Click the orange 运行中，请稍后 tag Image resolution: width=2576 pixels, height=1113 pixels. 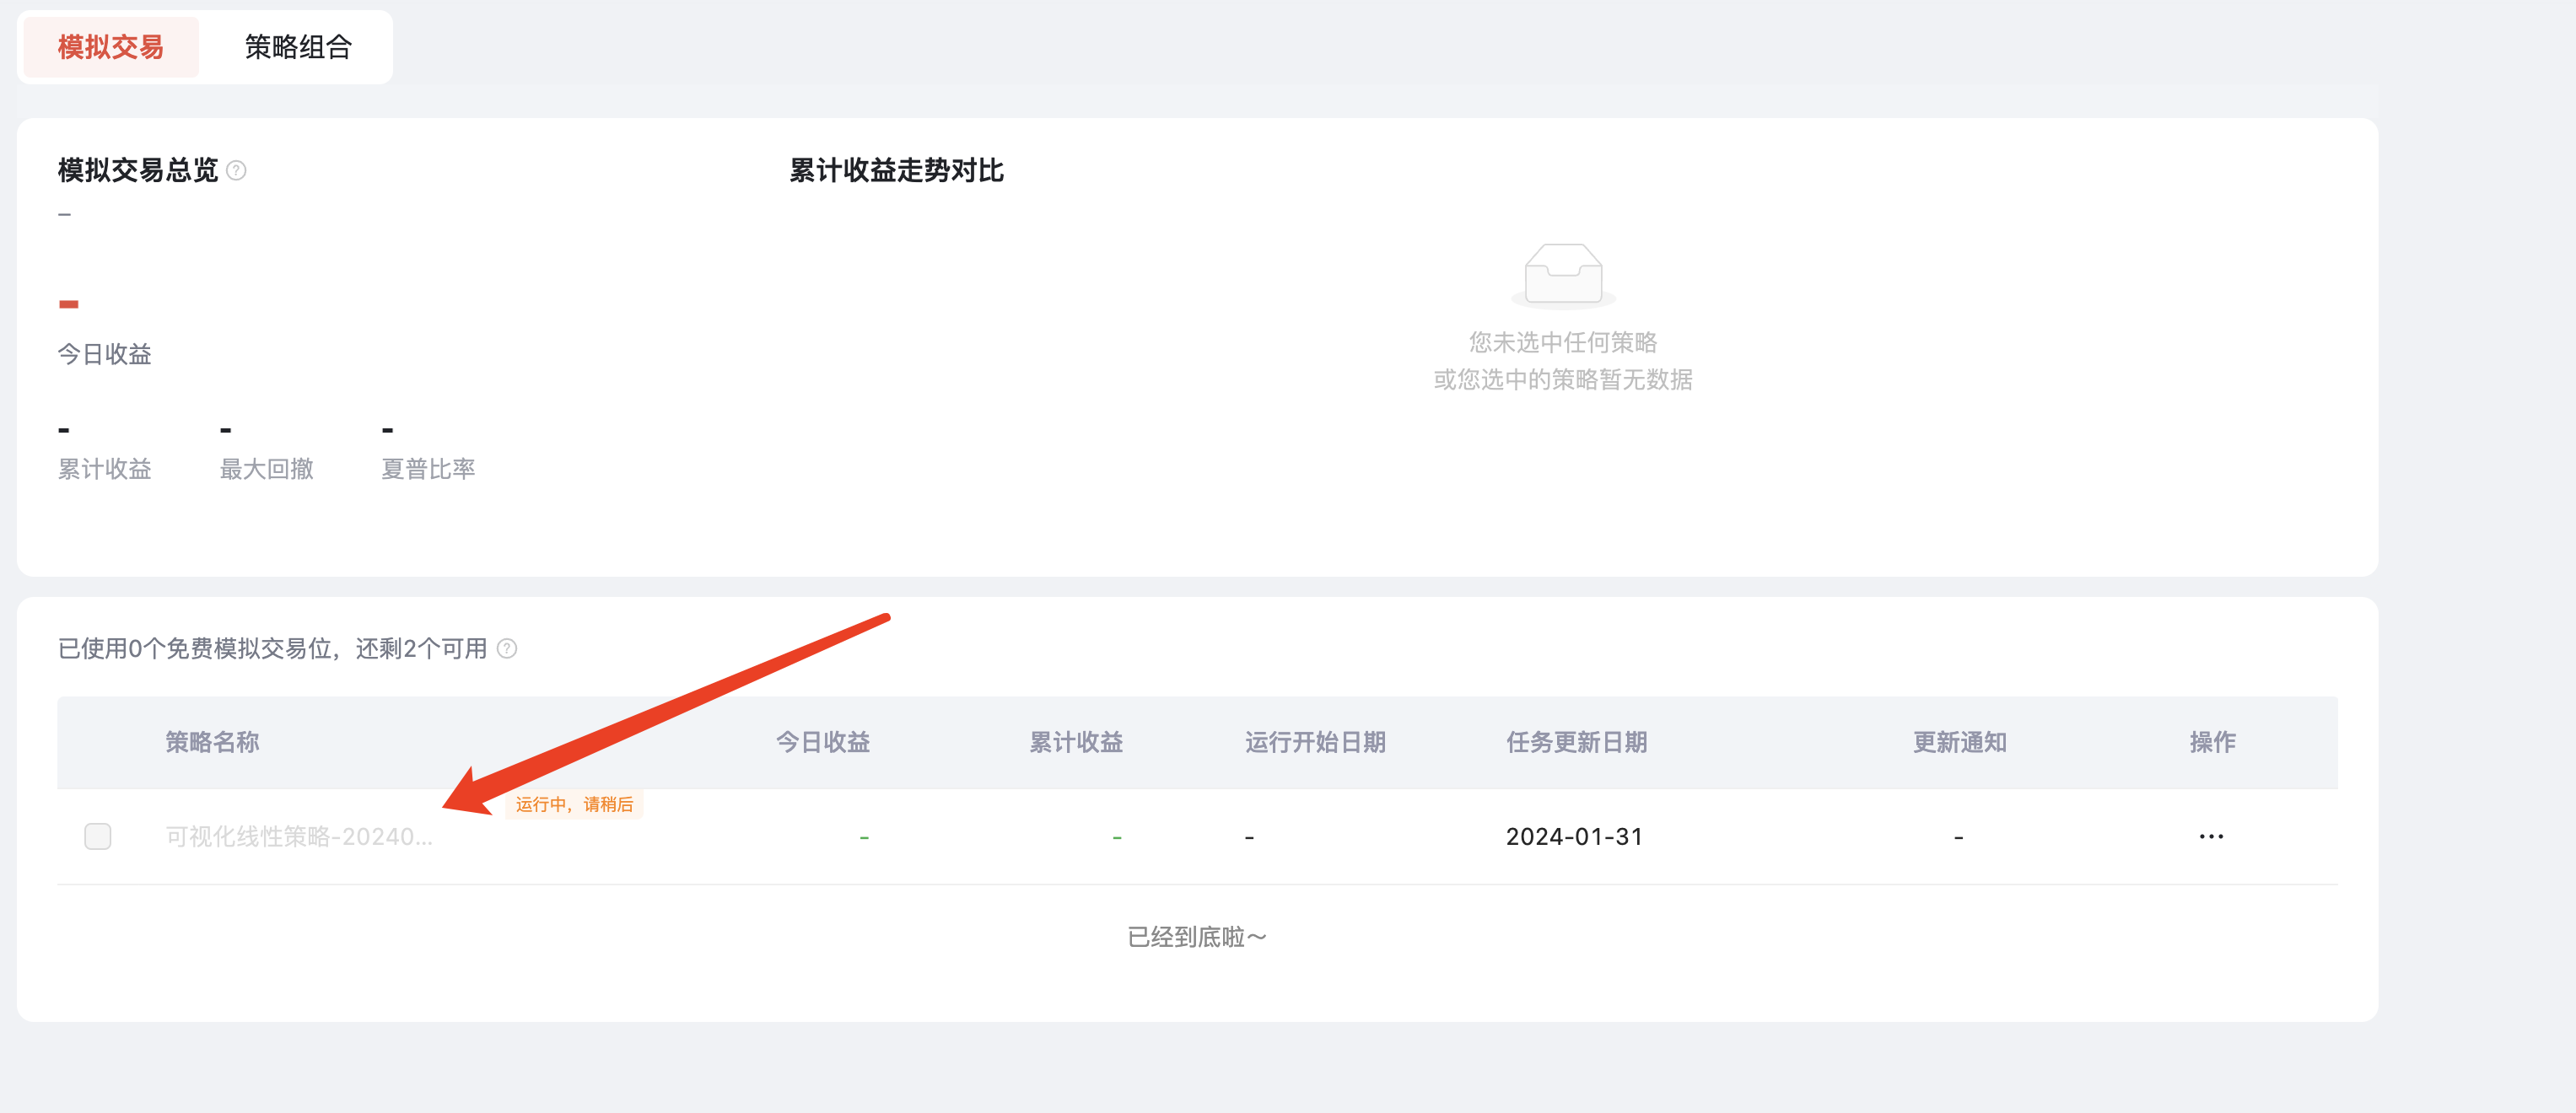(x=574, y=804)
